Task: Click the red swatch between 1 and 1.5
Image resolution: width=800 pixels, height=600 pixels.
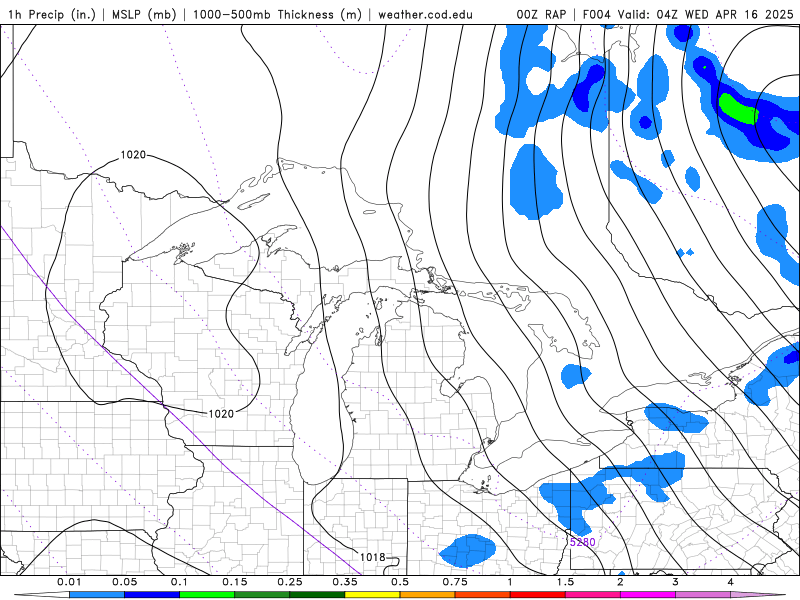Action: pos(538,595)
